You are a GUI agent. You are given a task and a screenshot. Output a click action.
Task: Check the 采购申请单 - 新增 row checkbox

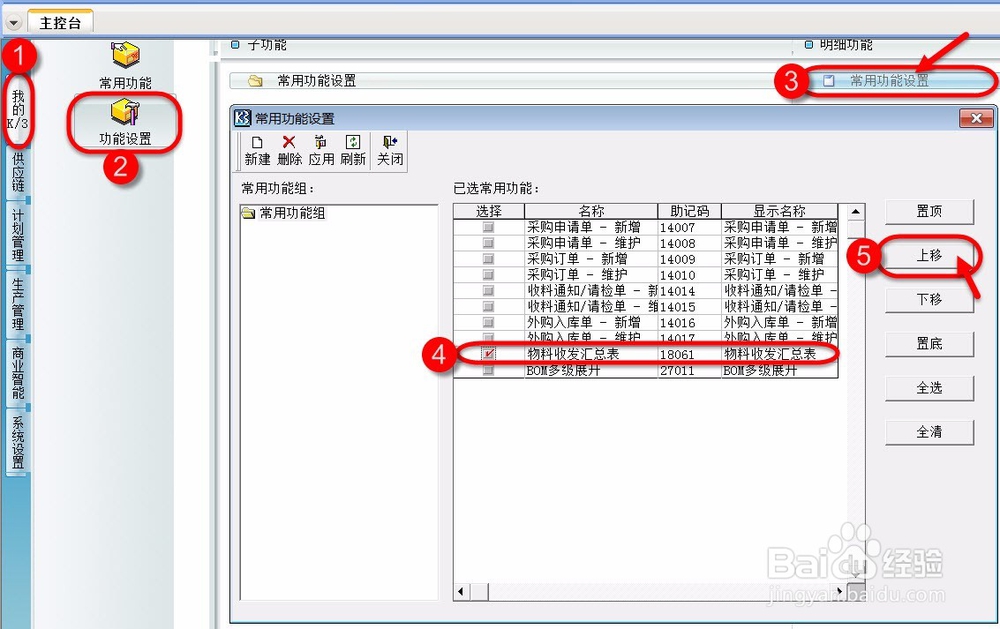click(488, 225)
